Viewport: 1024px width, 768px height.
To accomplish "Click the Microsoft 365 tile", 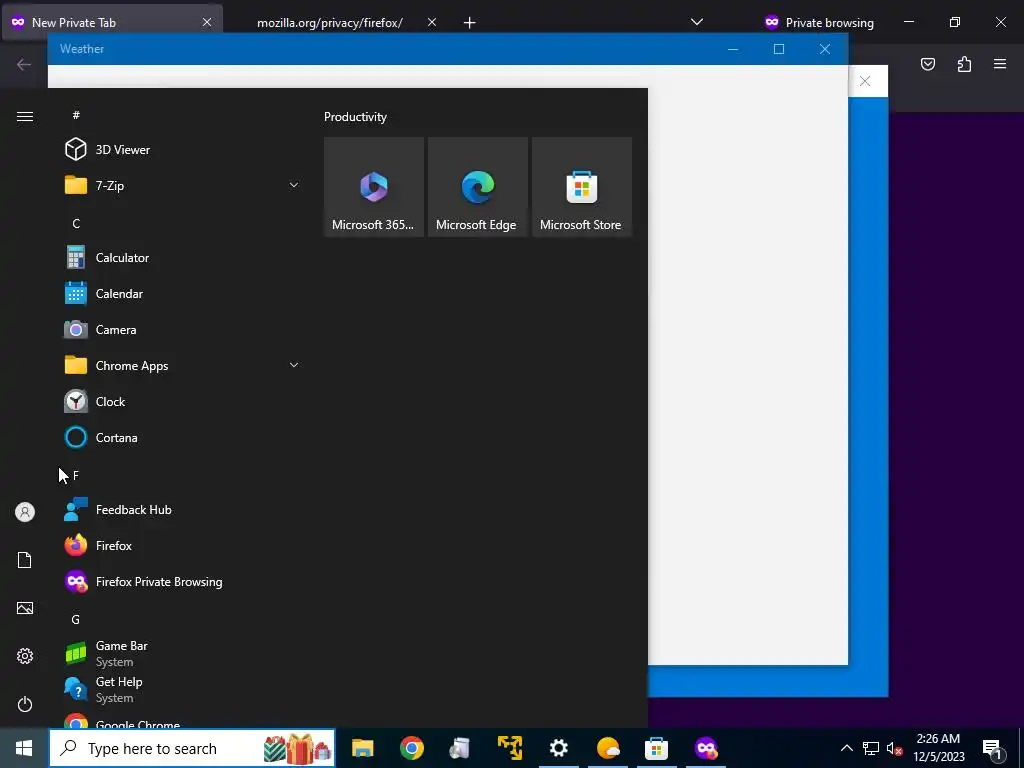I will tap(374, 187).
